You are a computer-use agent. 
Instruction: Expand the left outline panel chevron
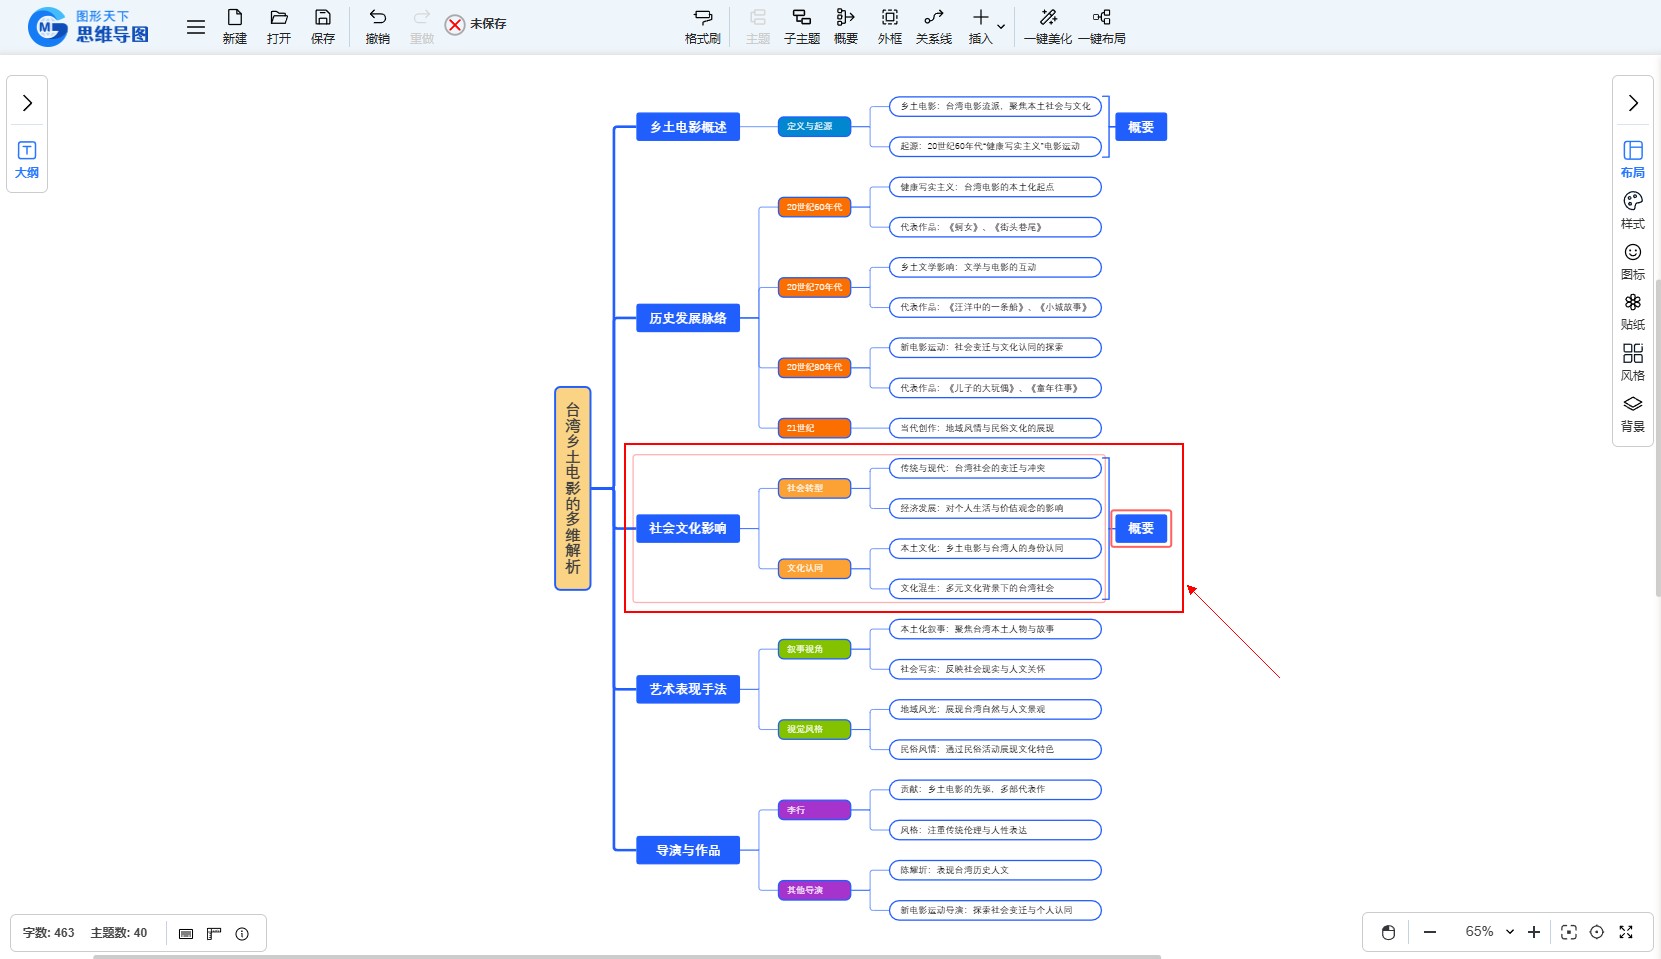[27, 103]
